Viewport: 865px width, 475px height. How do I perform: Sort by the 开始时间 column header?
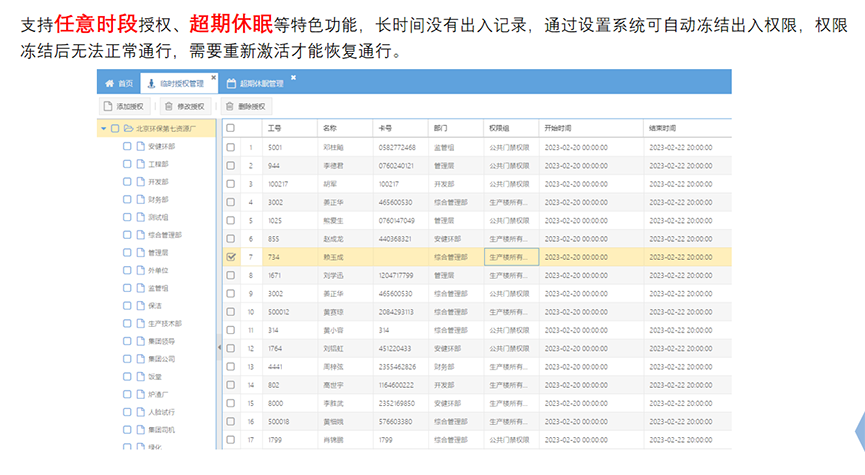pos(558,128)
